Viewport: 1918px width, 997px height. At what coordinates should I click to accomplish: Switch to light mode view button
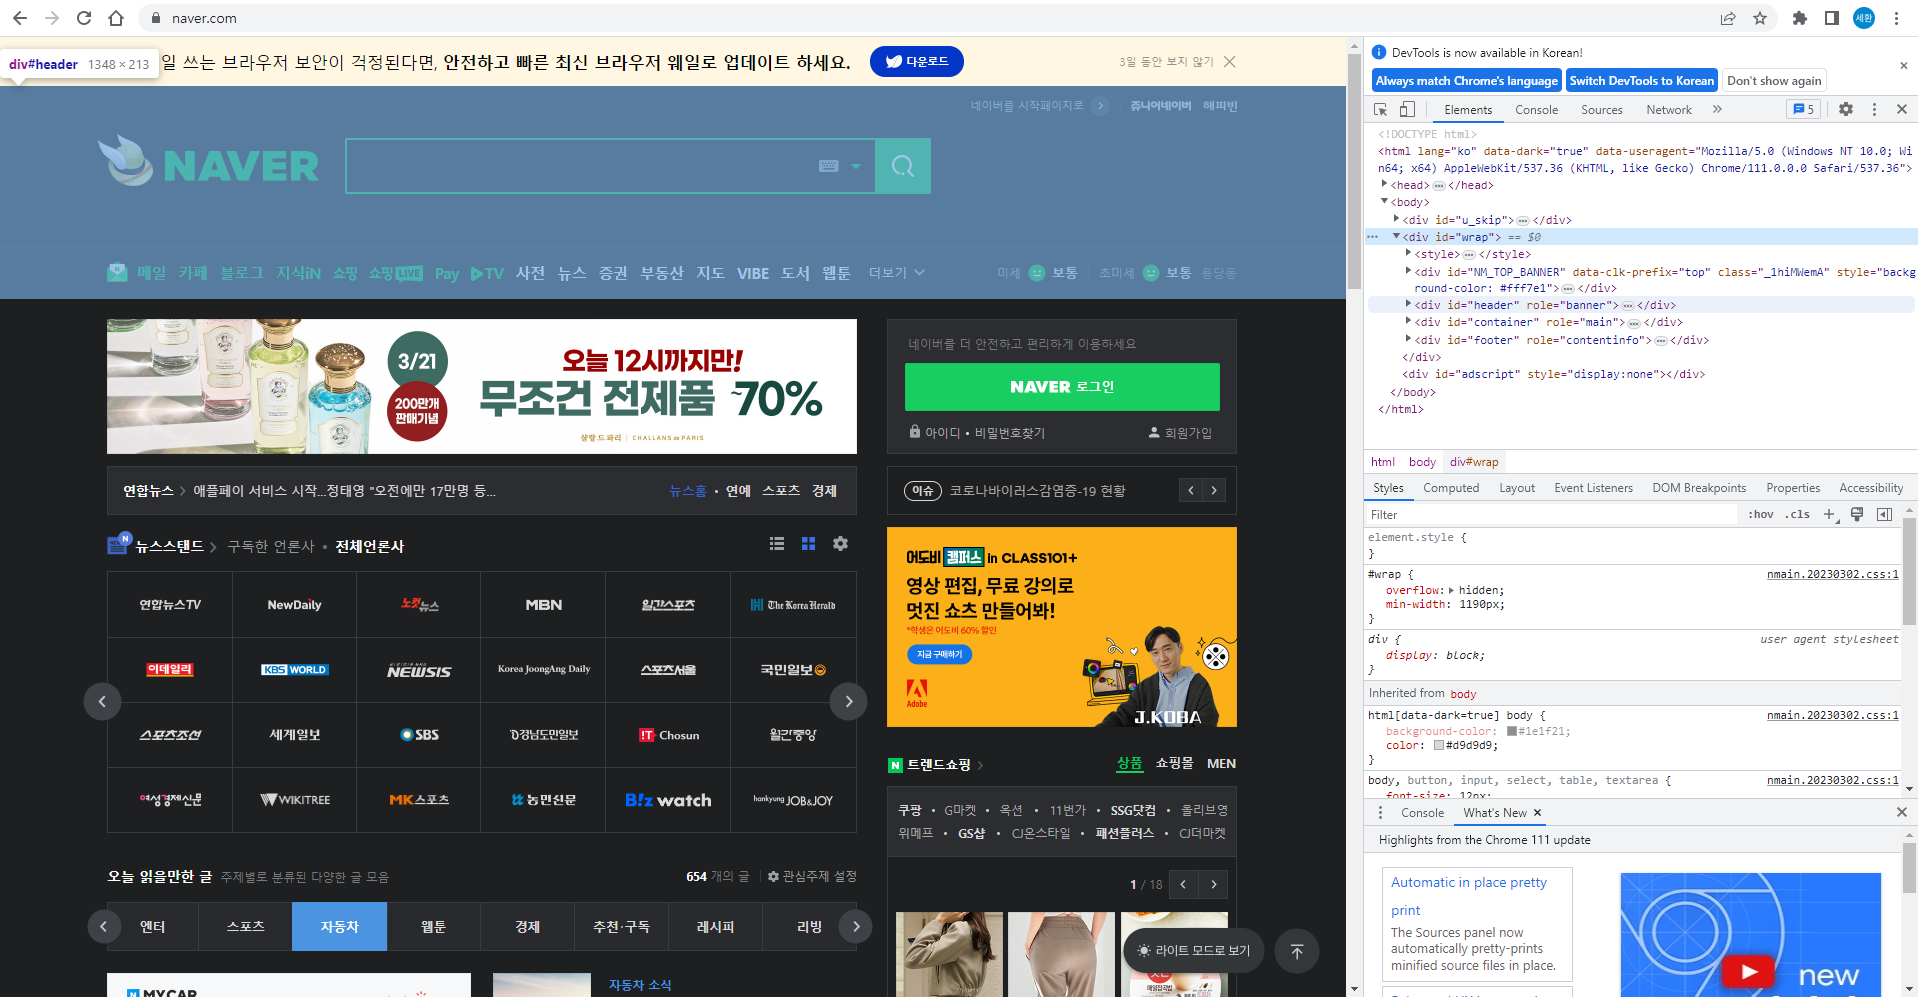(1194, 950)
